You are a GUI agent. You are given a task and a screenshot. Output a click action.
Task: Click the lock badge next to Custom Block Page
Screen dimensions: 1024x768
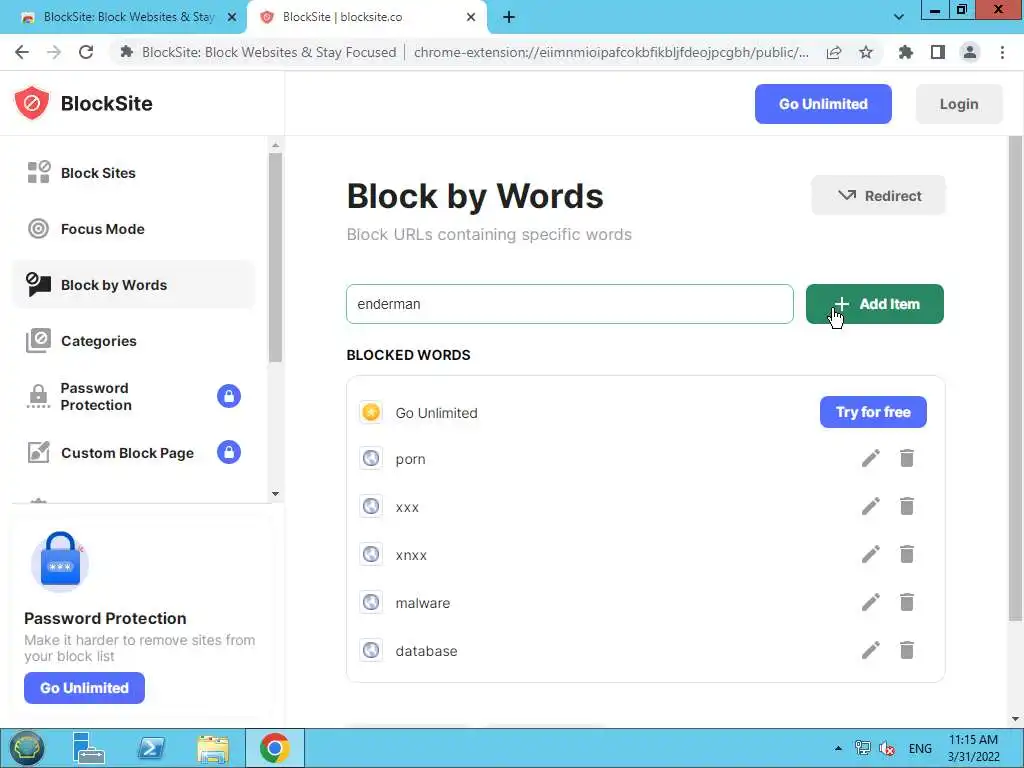pyautogui.click(x=229, y=452)
